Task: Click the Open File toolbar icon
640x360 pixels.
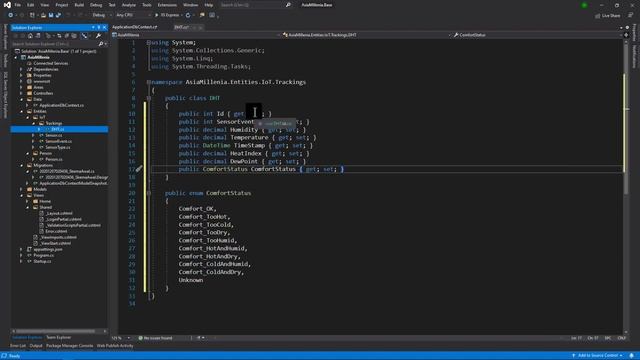Action: pyautogui.click(x=43, y=15)
